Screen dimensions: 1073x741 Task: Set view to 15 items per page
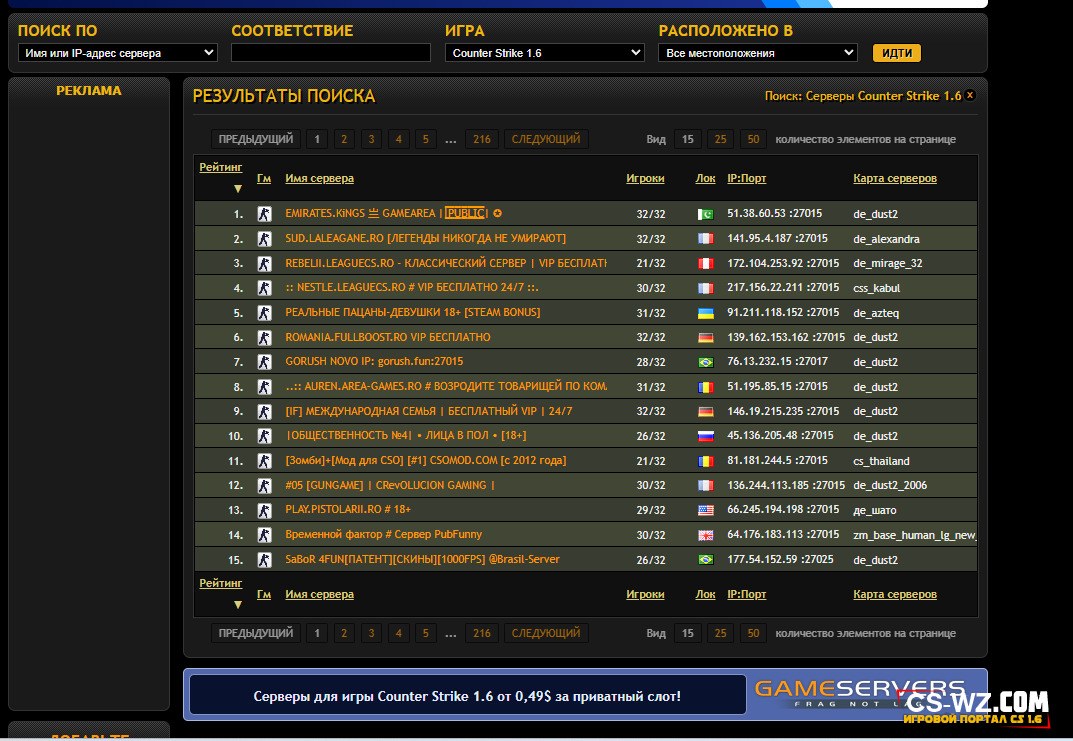point(687,139)
